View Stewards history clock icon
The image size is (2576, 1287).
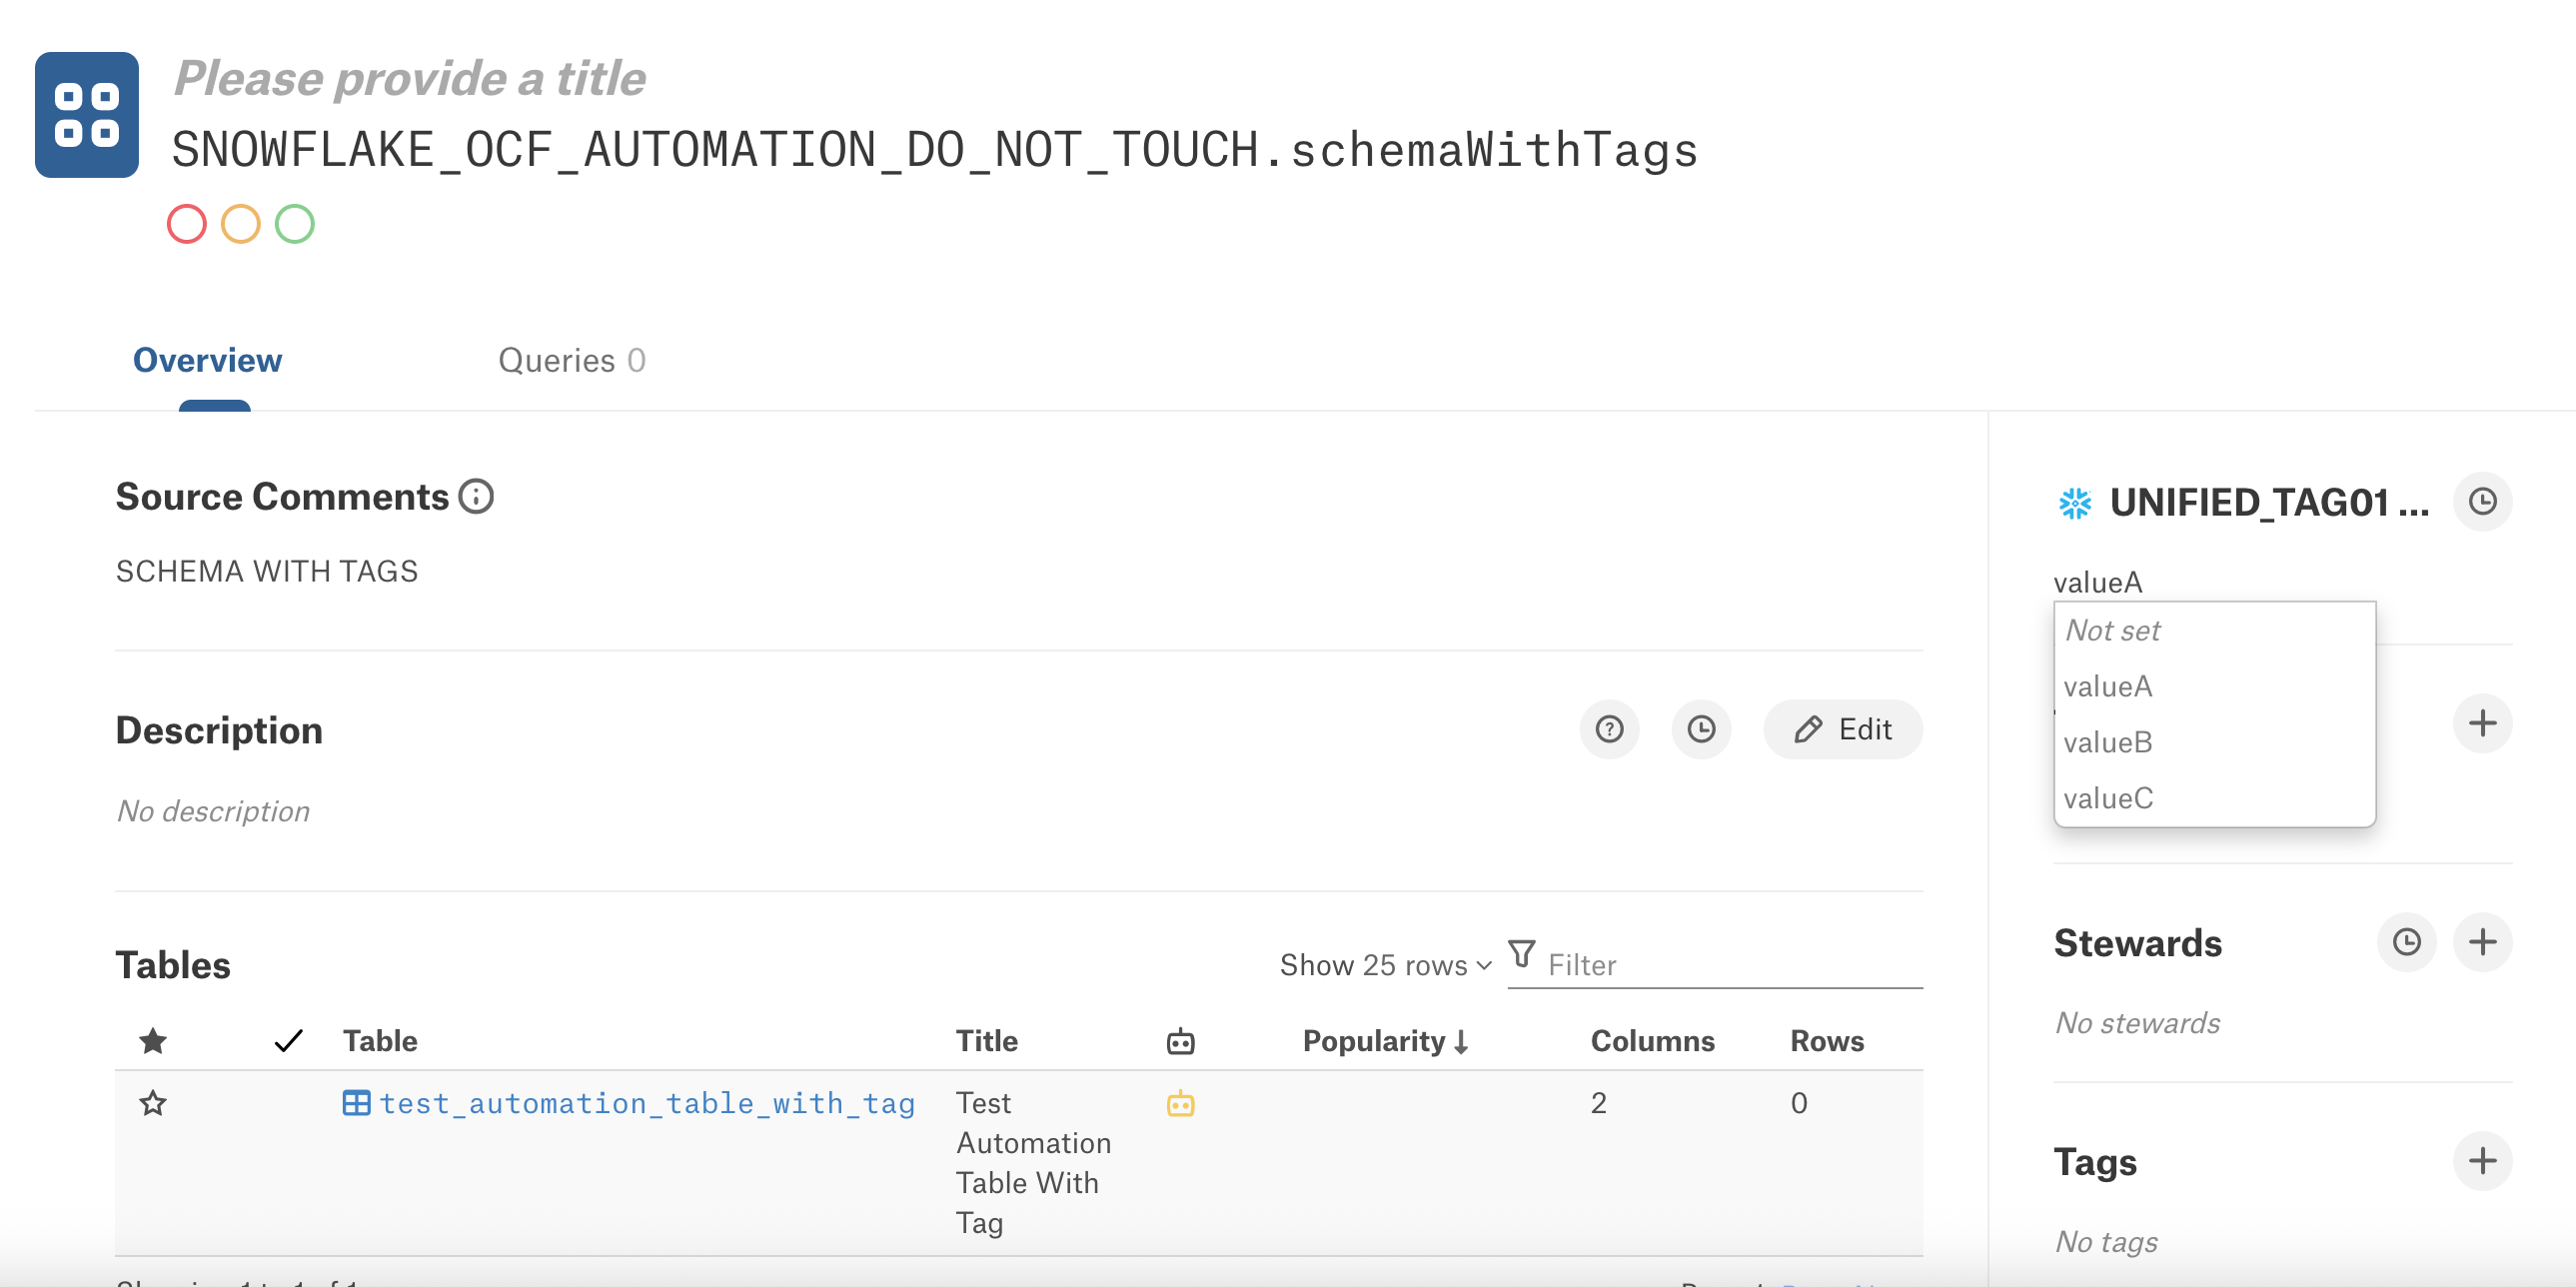pos(2406,942)
